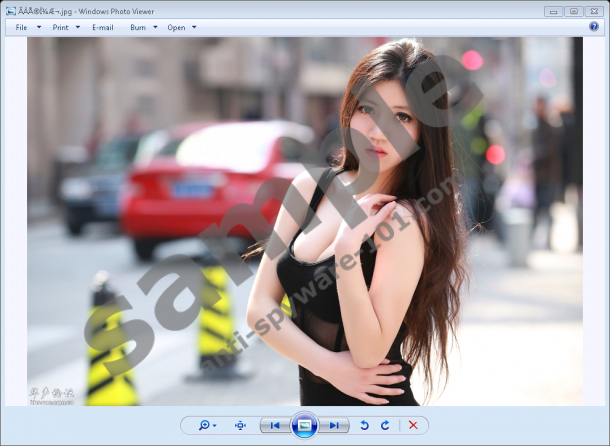Click the E-mail button
This screenshot has width=610, height=446.
click(x=103, y=27)
